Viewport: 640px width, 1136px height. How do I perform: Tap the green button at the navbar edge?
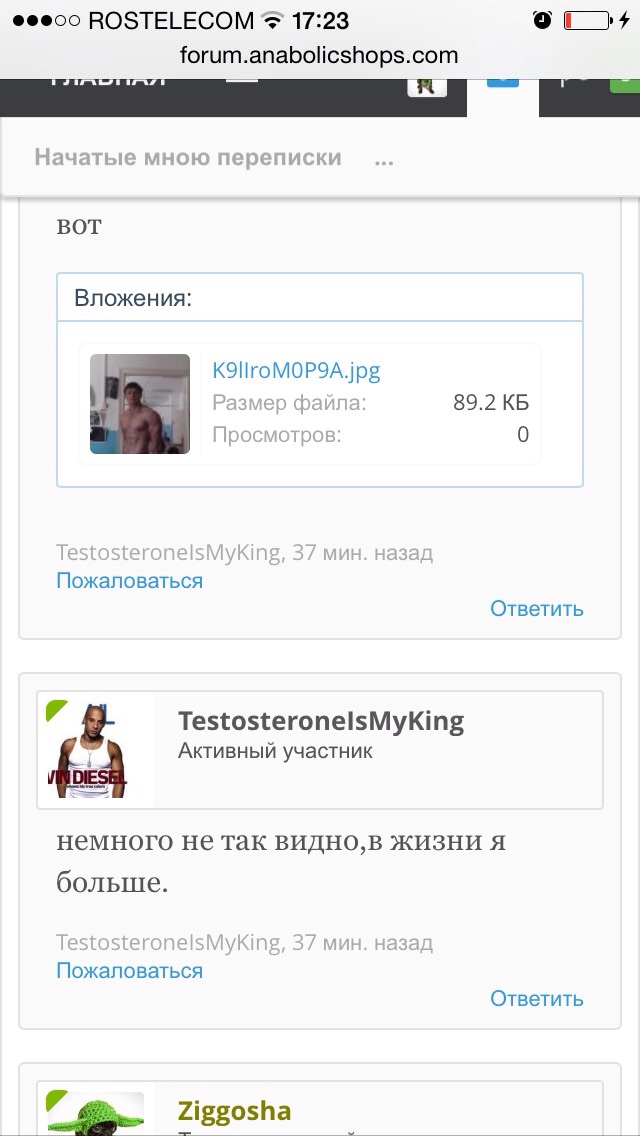pyautogui.click(x=625, y=85)
